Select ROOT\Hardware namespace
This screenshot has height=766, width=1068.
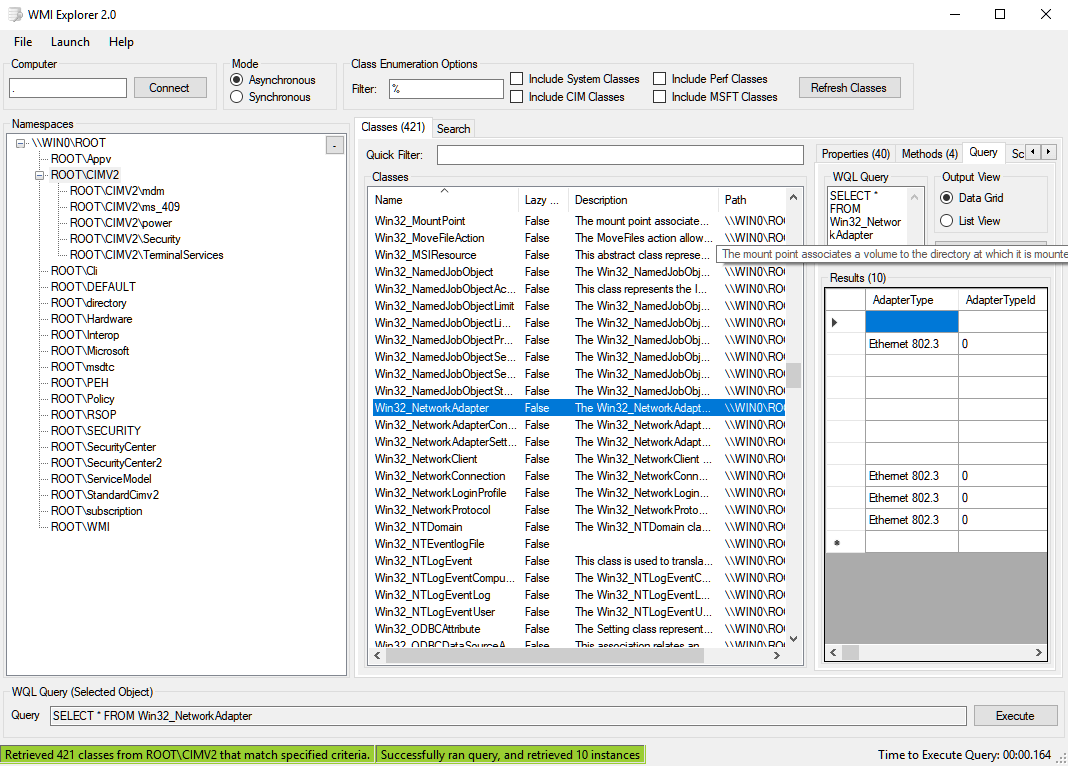coord(91,319)
